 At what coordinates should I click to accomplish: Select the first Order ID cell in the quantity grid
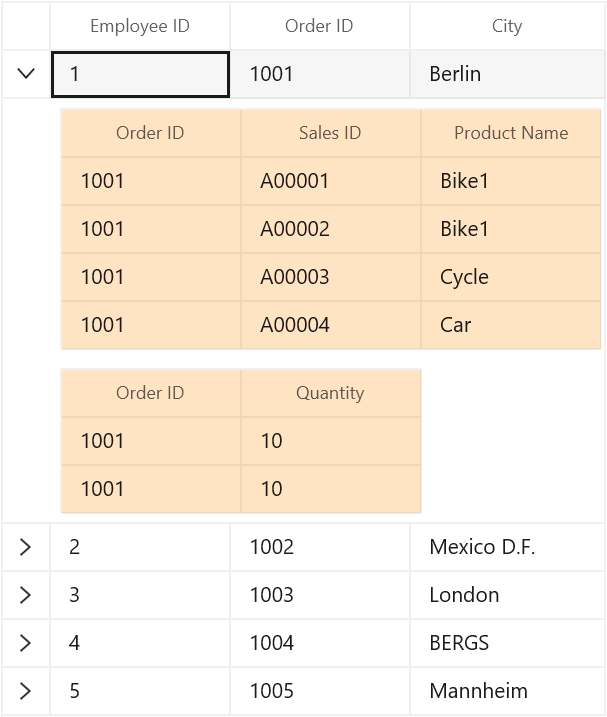[150, 441]
